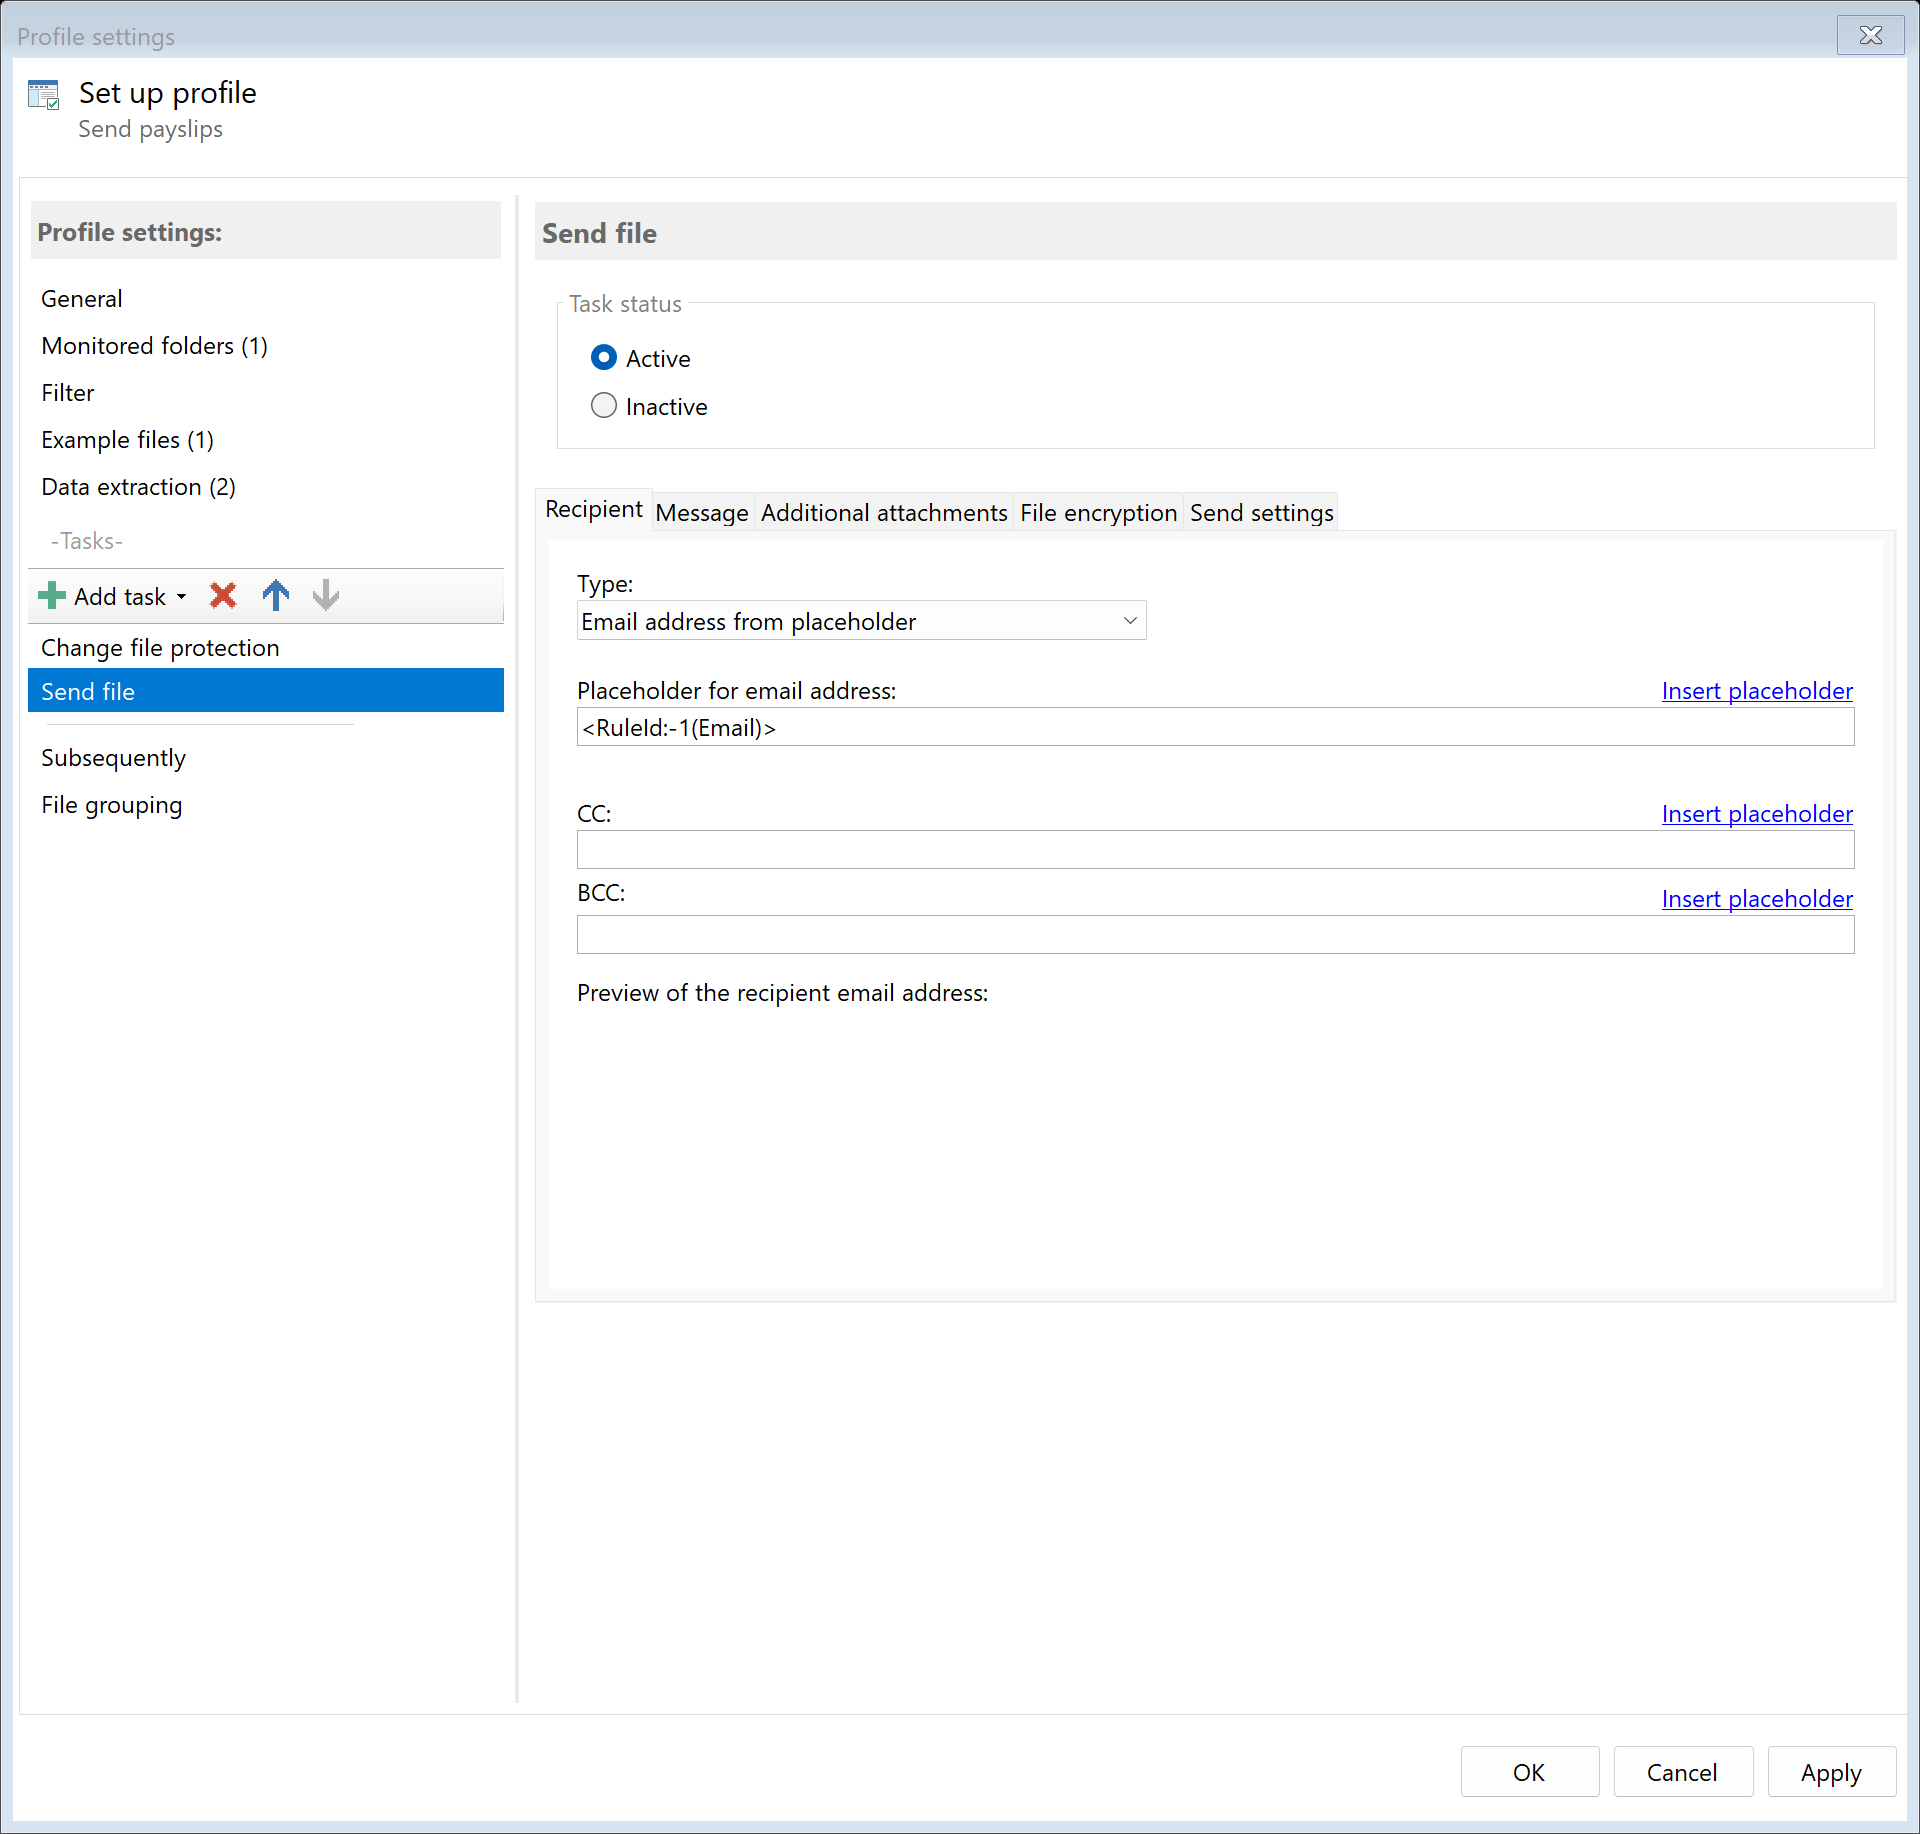Expand the Add task dropdown arrow
The image size is (1920, 1834).
181,596
